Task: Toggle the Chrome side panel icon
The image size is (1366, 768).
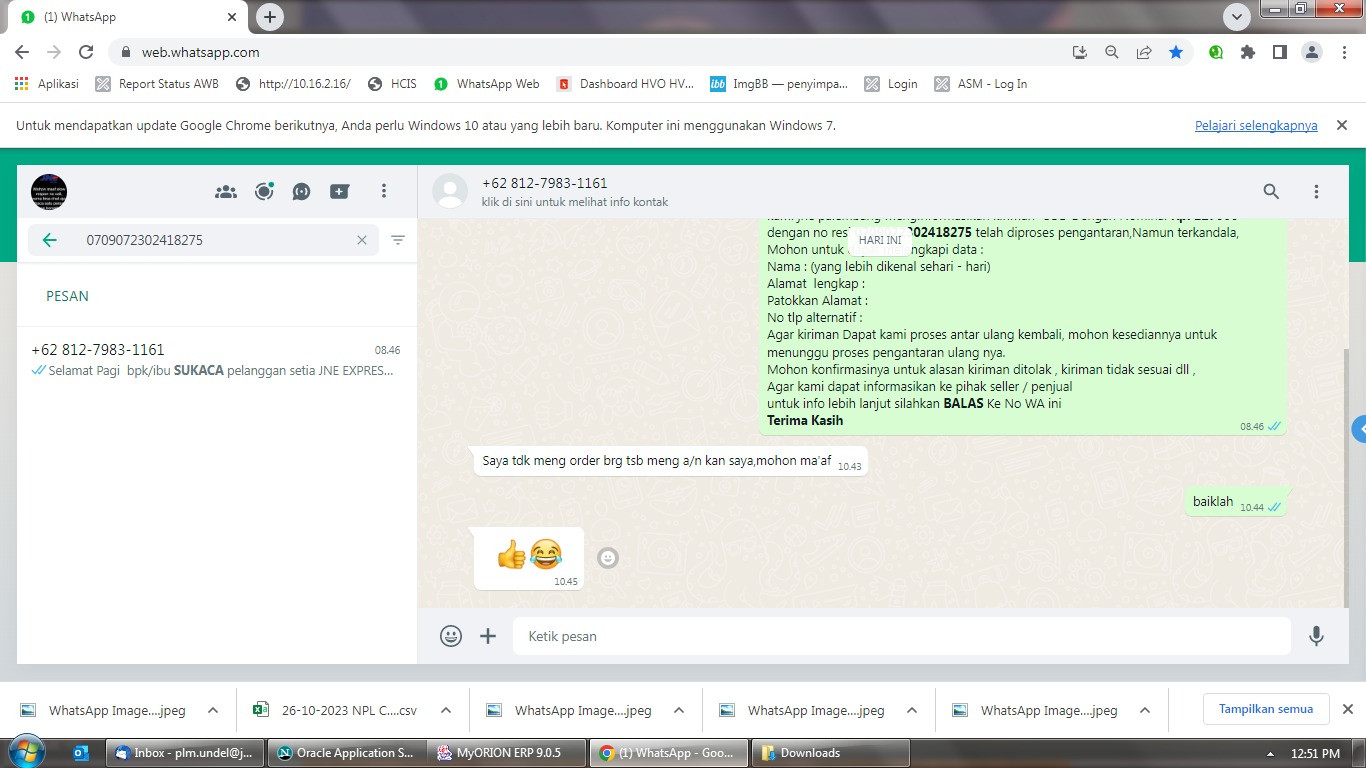Action: pyautogui.click(x=1279, y=52)
